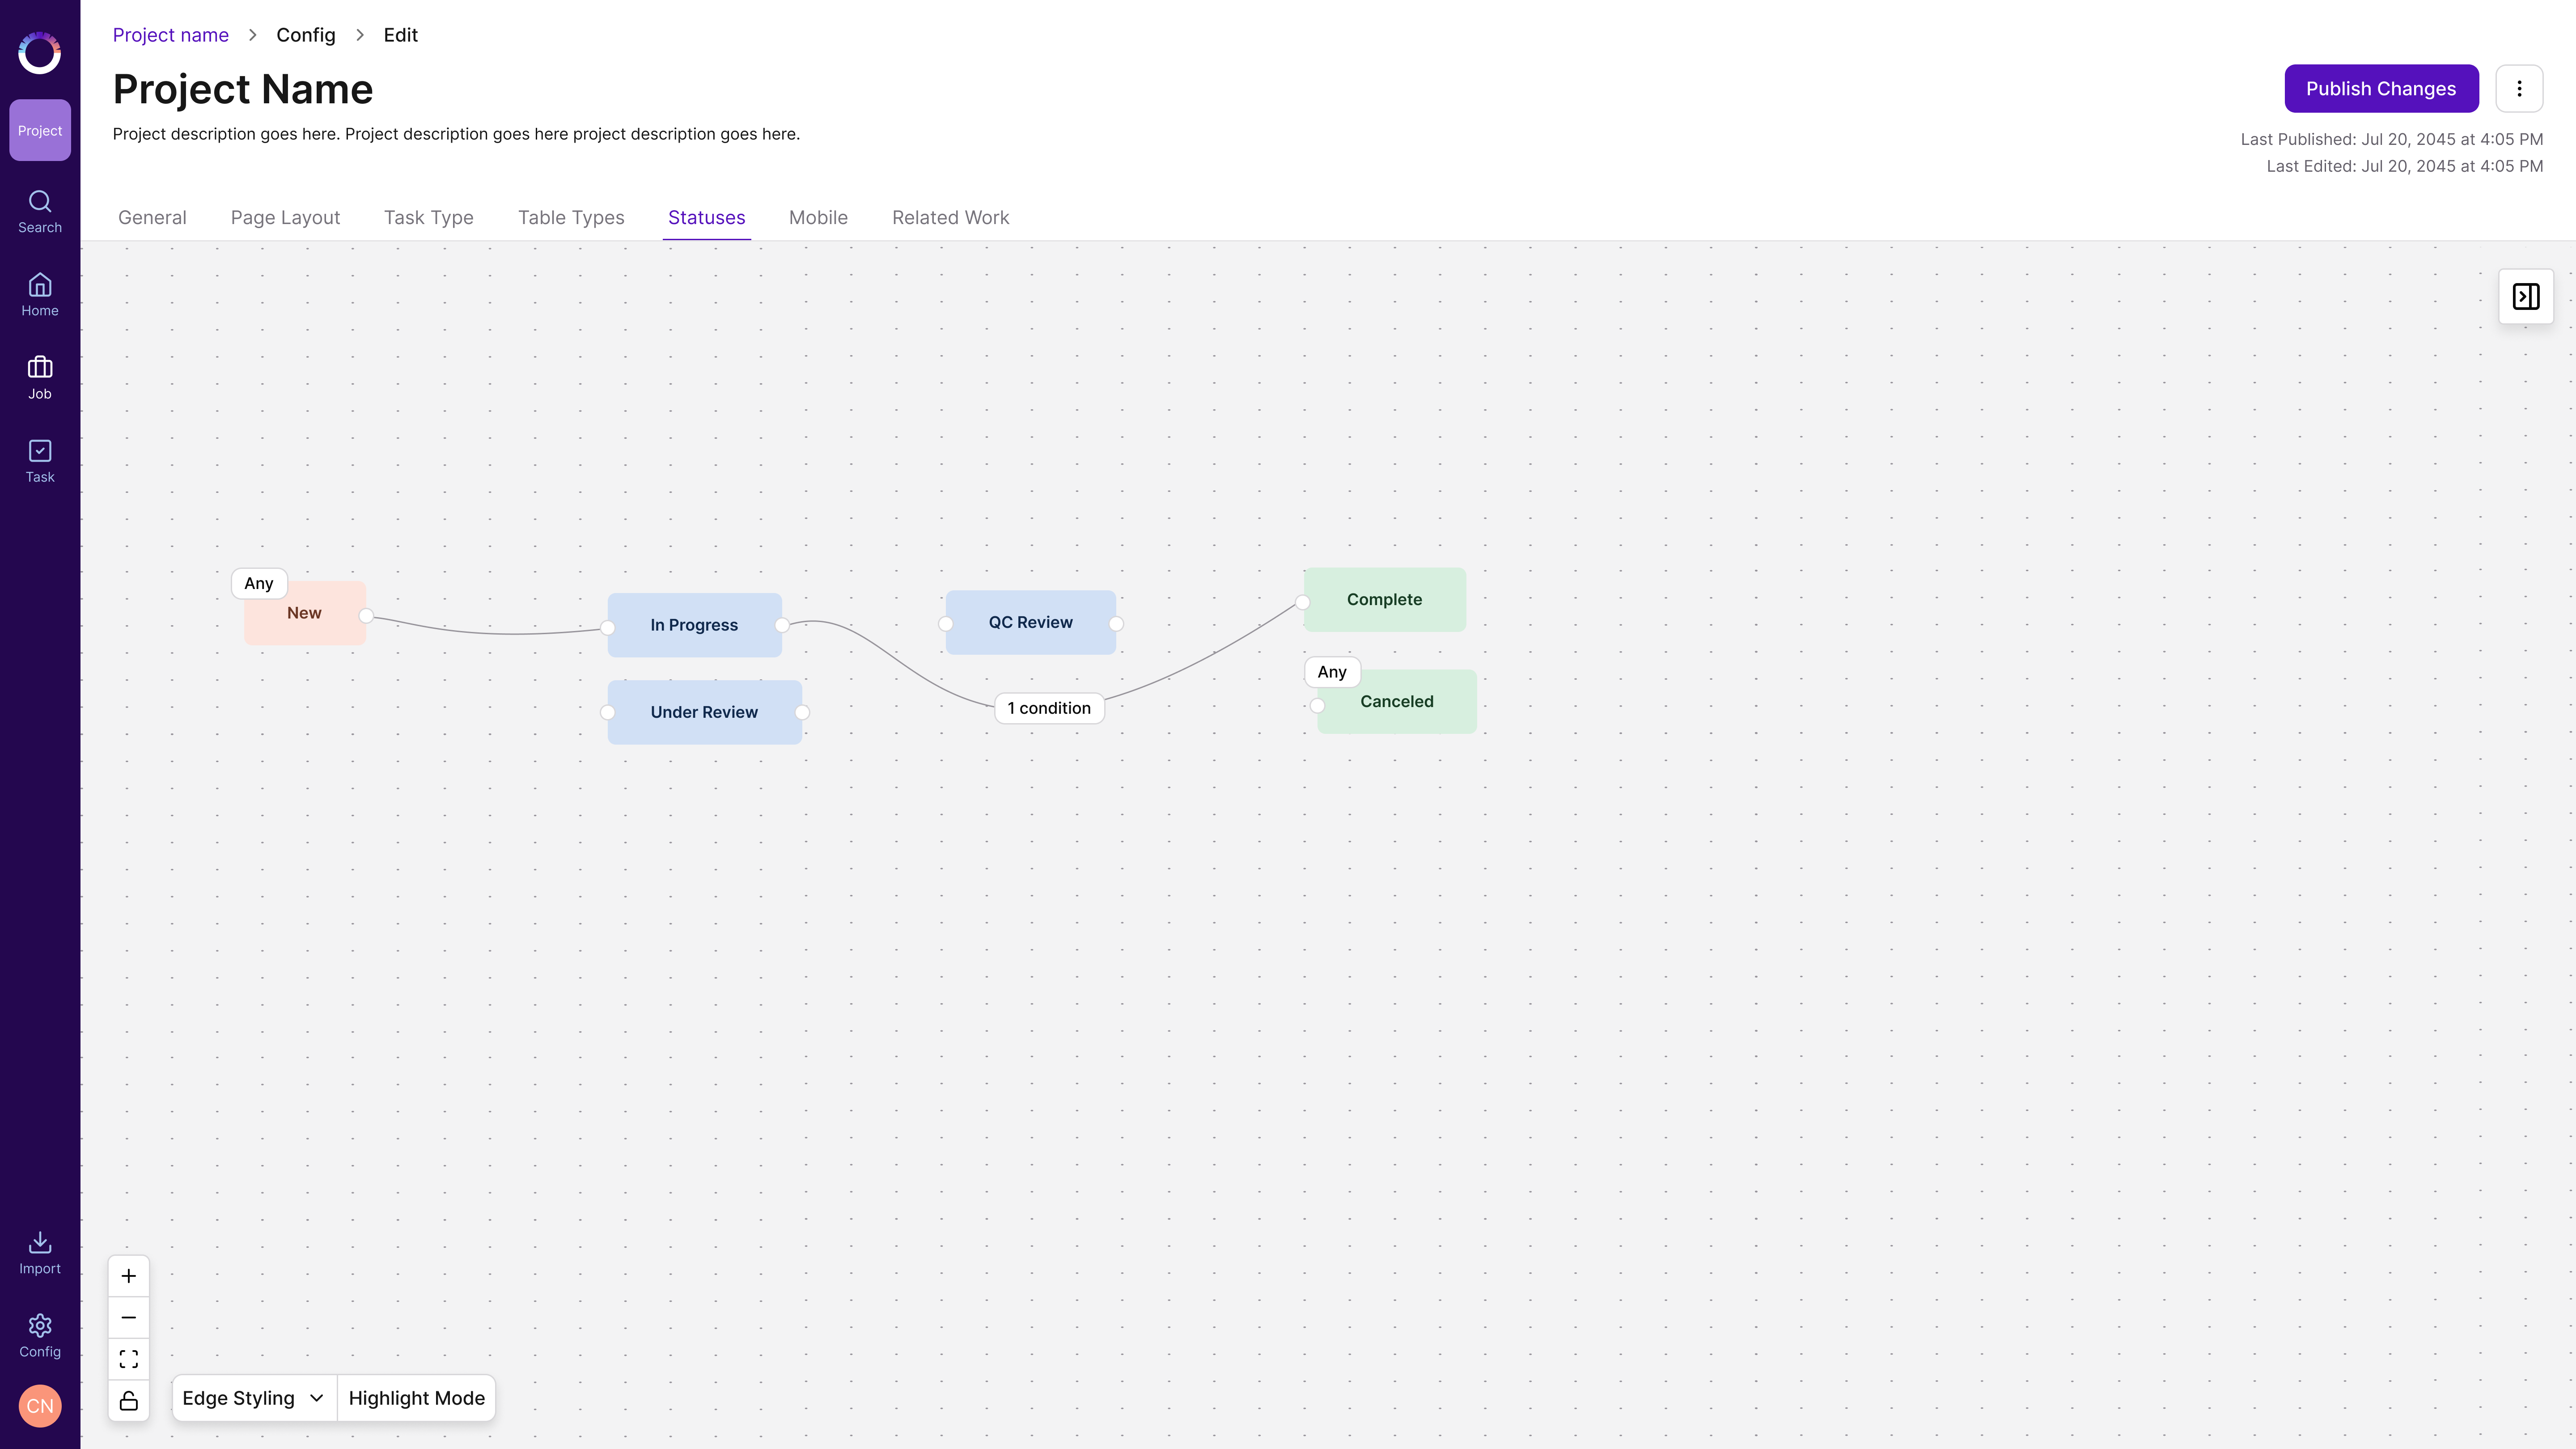This screenshot has width=2576, height=1449.
Task: Switch to the General tab
Action: coord(152,217)
